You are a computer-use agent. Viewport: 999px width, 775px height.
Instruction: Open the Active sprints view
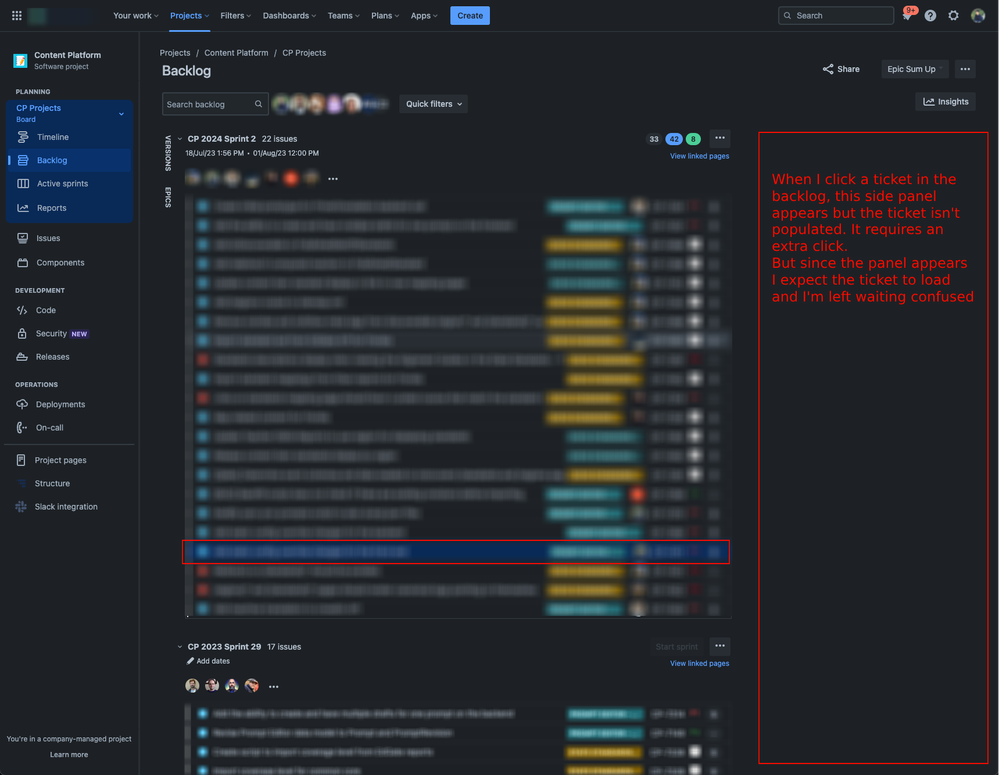62,182
